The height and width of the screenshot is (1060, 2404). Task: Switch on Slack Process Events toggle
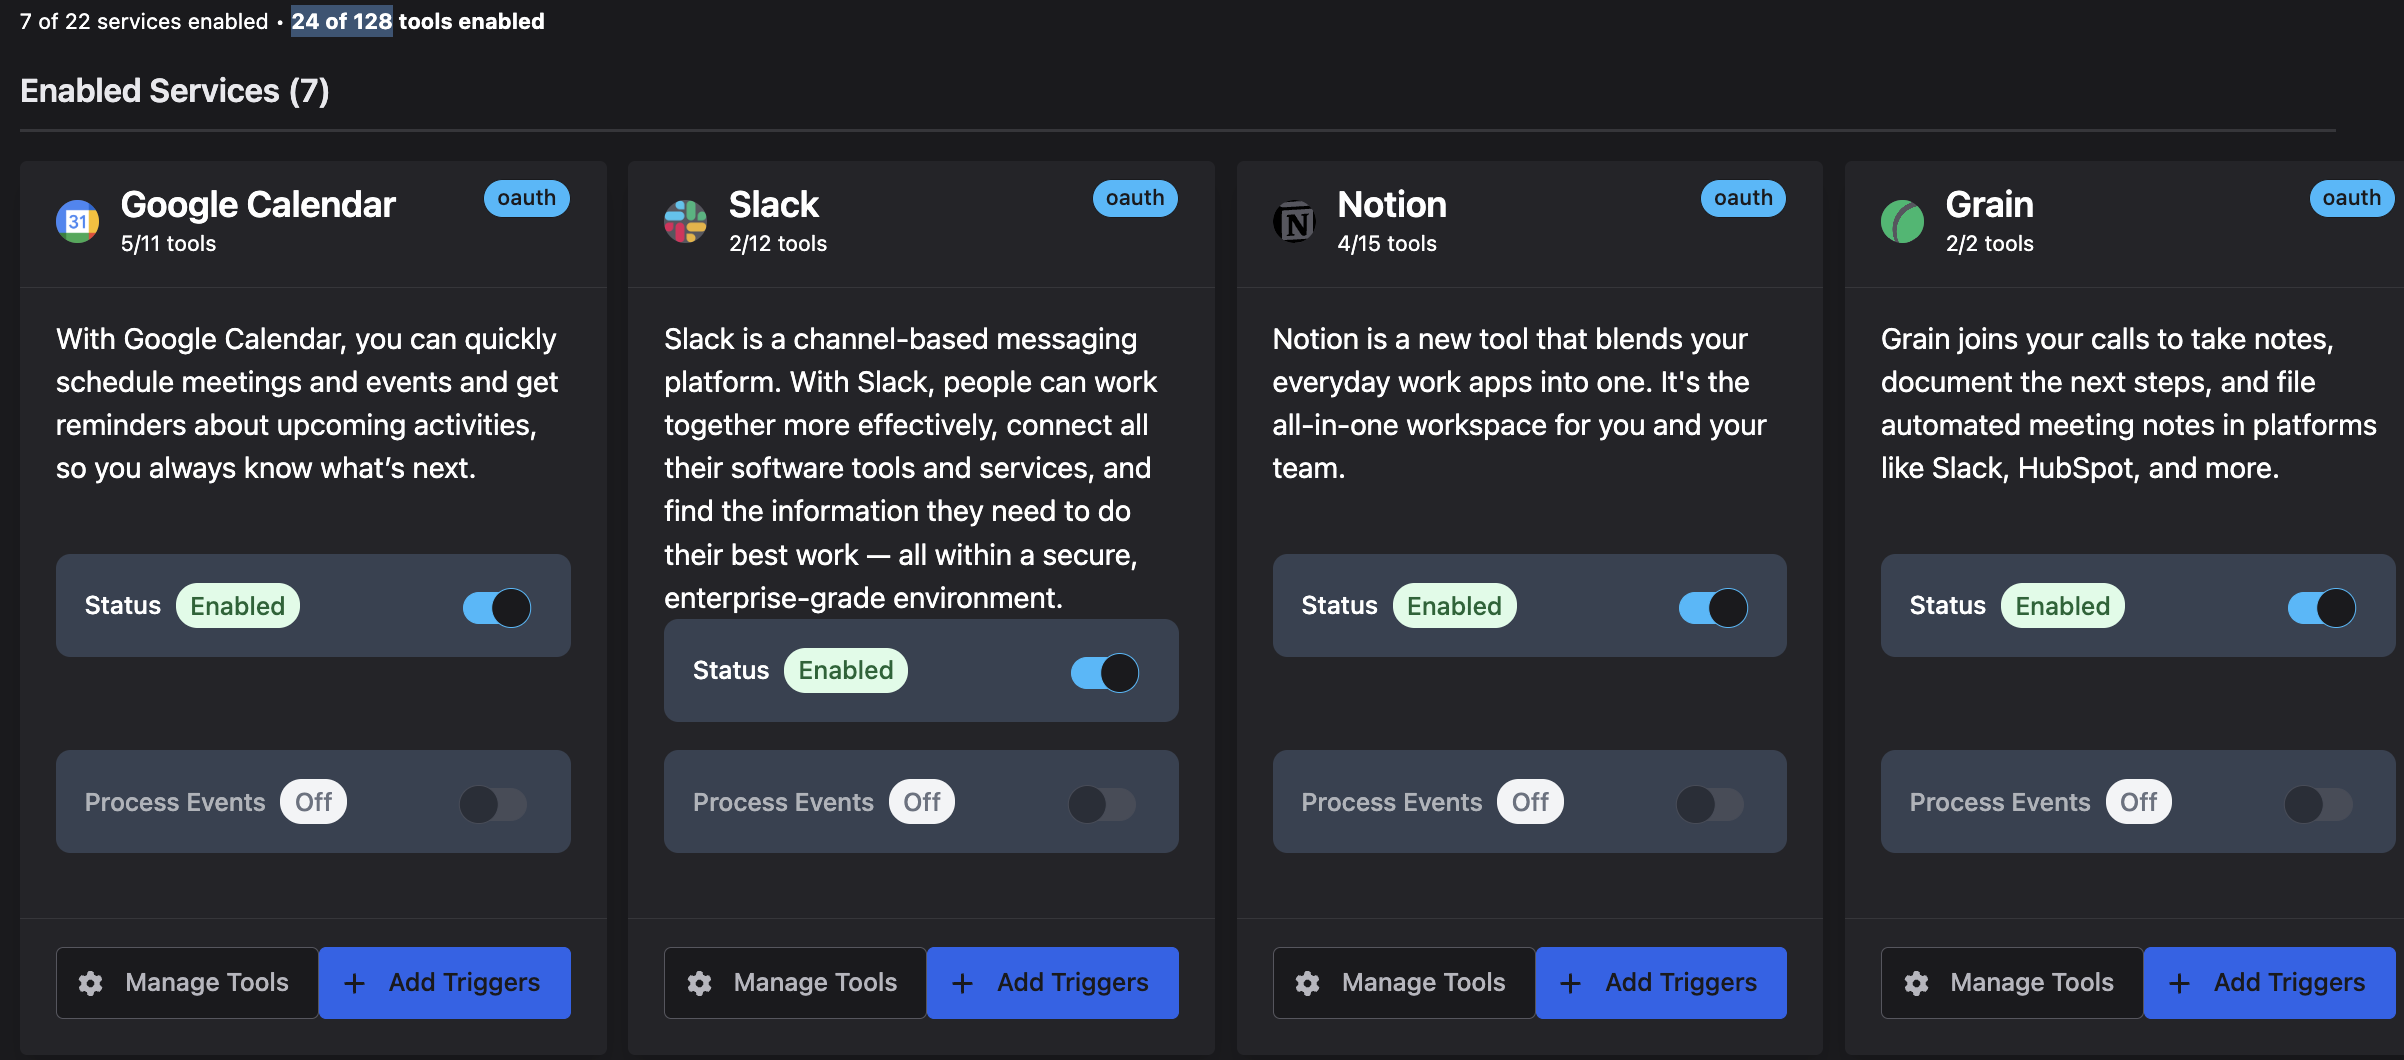[x=1102, y=803]
